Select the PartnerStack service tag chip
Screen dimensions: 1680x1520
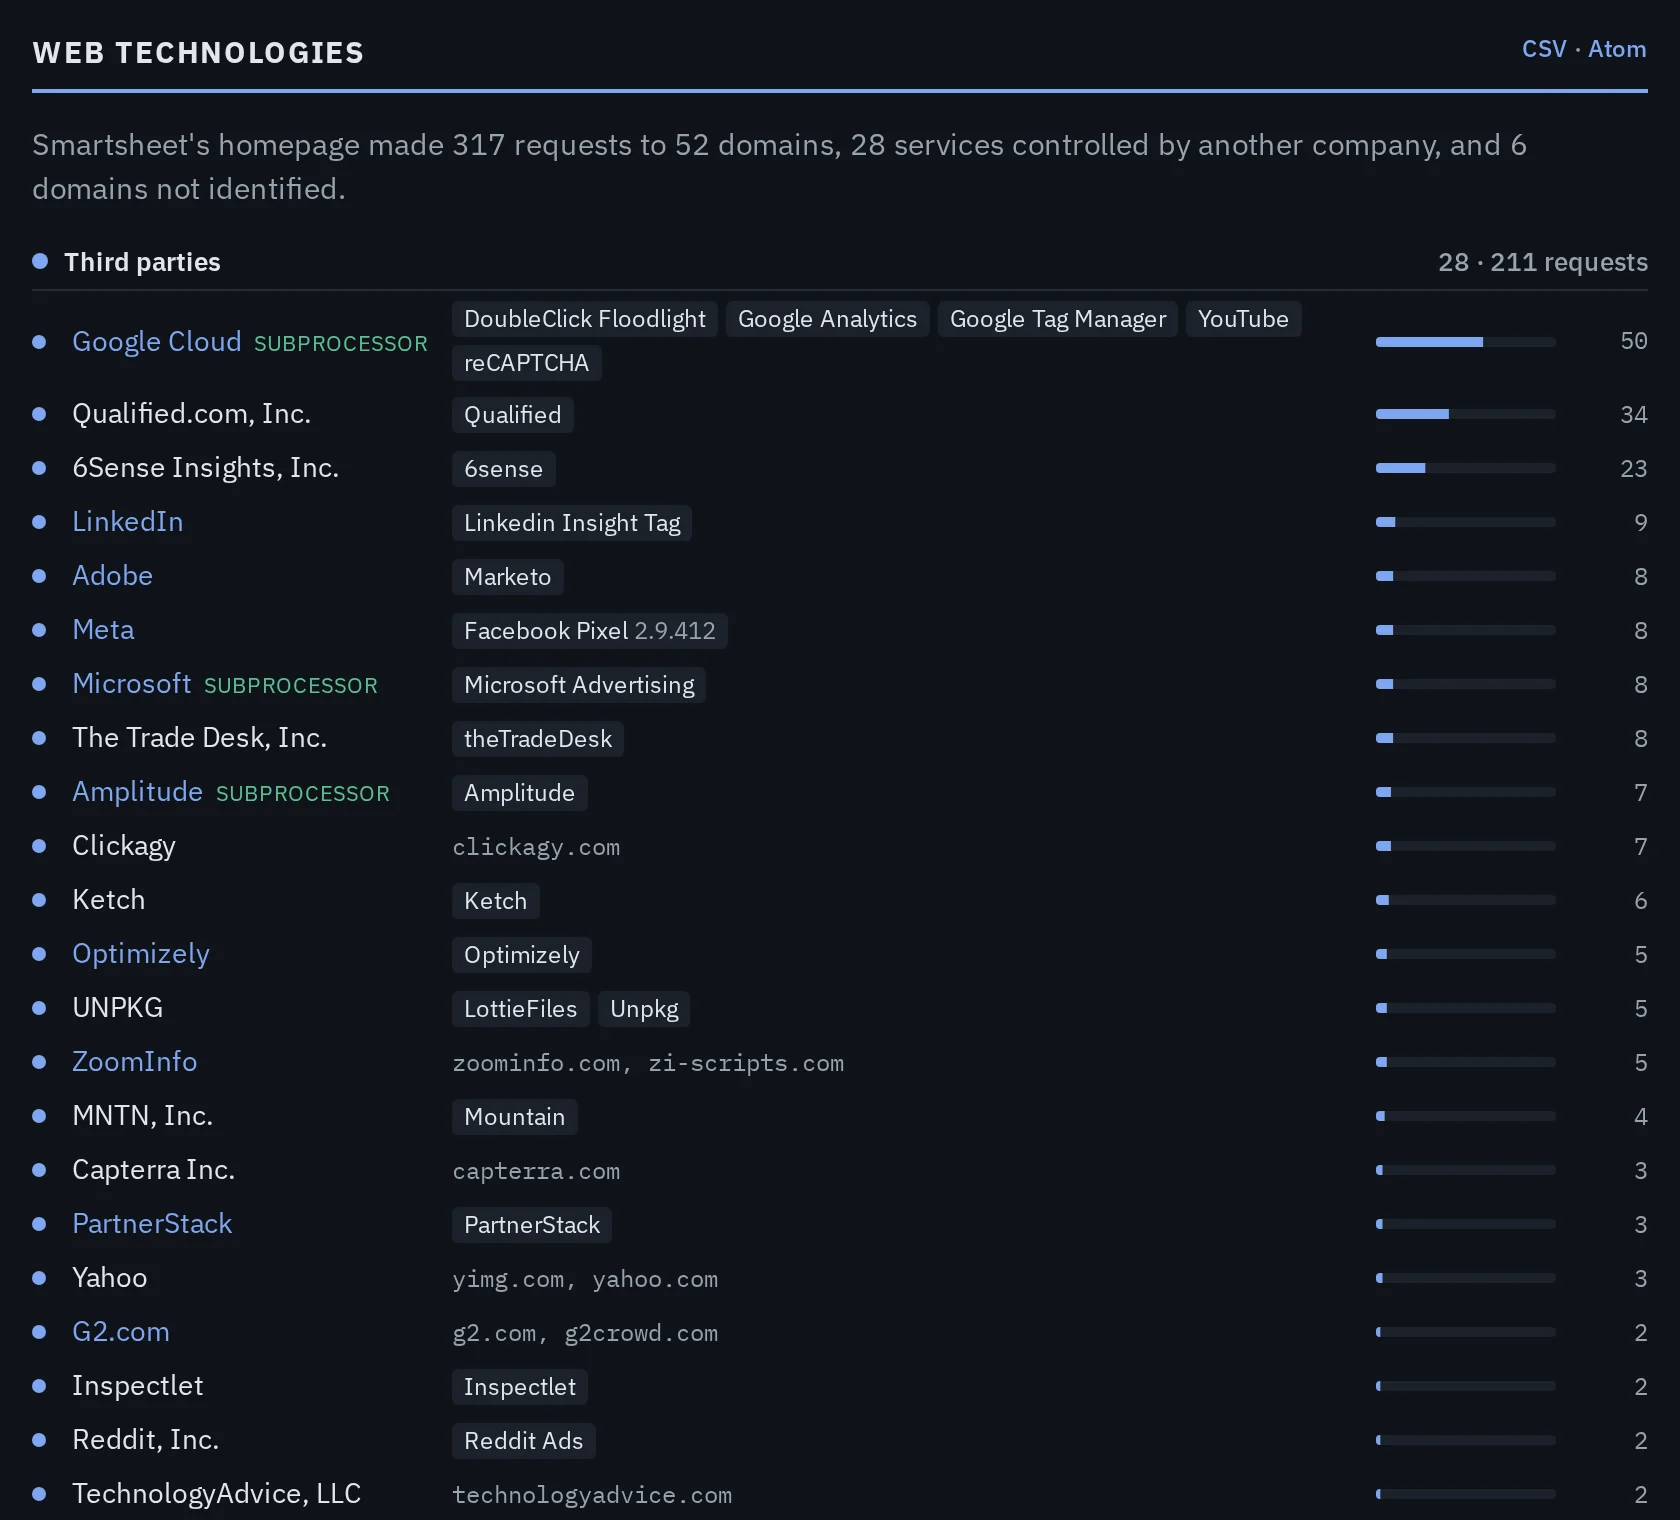(x=532, y=1225)
